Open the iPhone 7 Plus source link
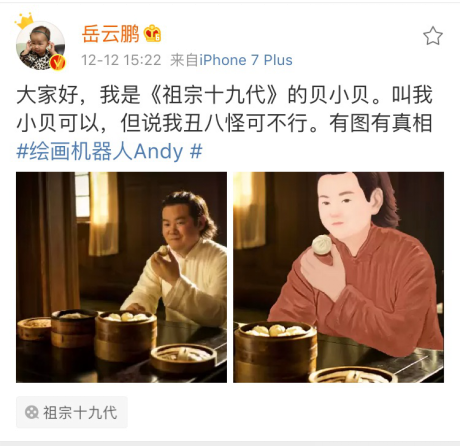This screenshot has width=461, height=447. [x=246, y=60]
